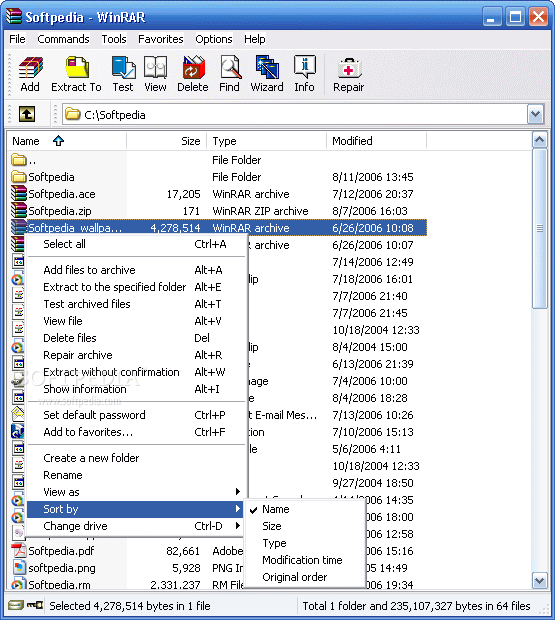
Task: Open the Options menu
Action: coord(214,39)
